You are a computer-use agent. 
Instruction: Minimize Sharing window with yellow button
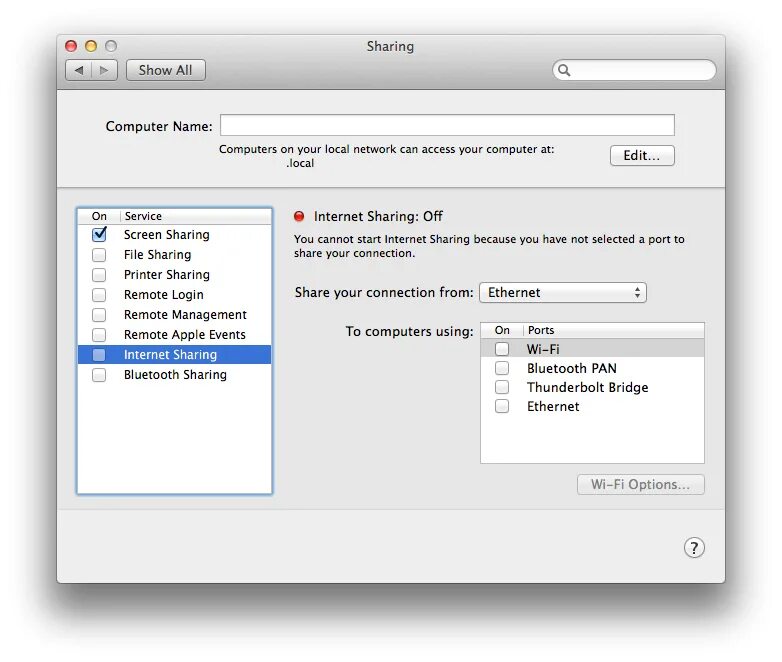point(91,46)
